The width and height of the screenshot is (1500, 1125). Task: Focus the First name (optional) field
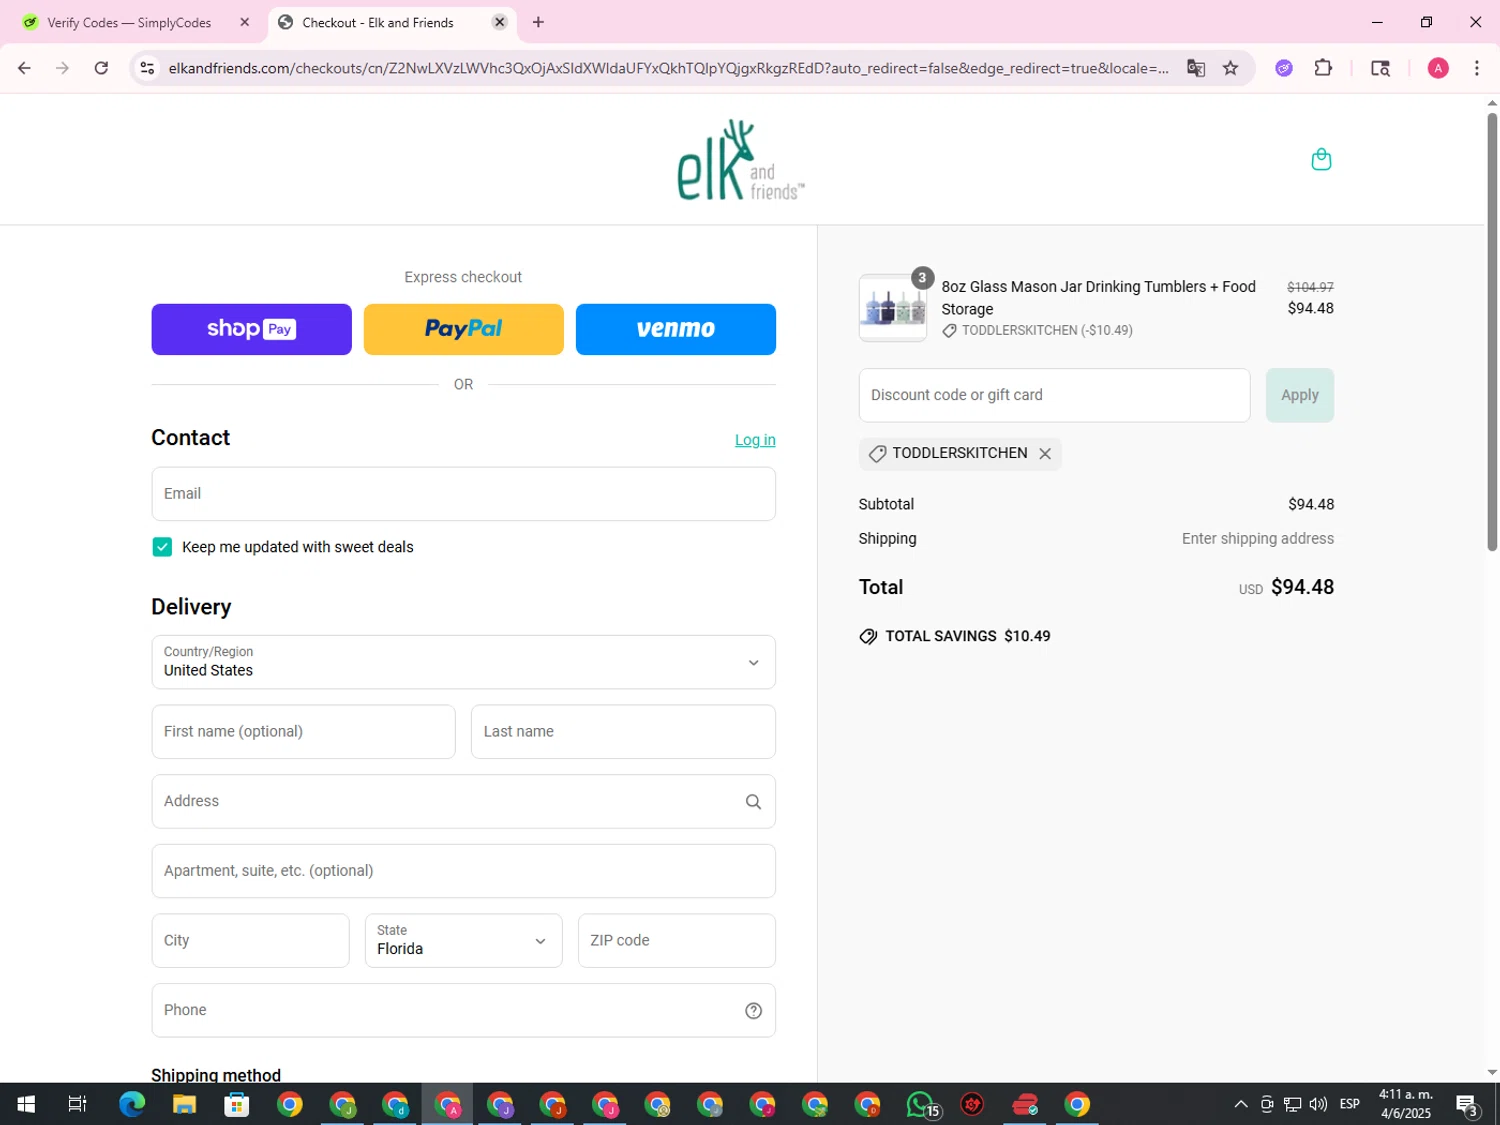[303, 732]
